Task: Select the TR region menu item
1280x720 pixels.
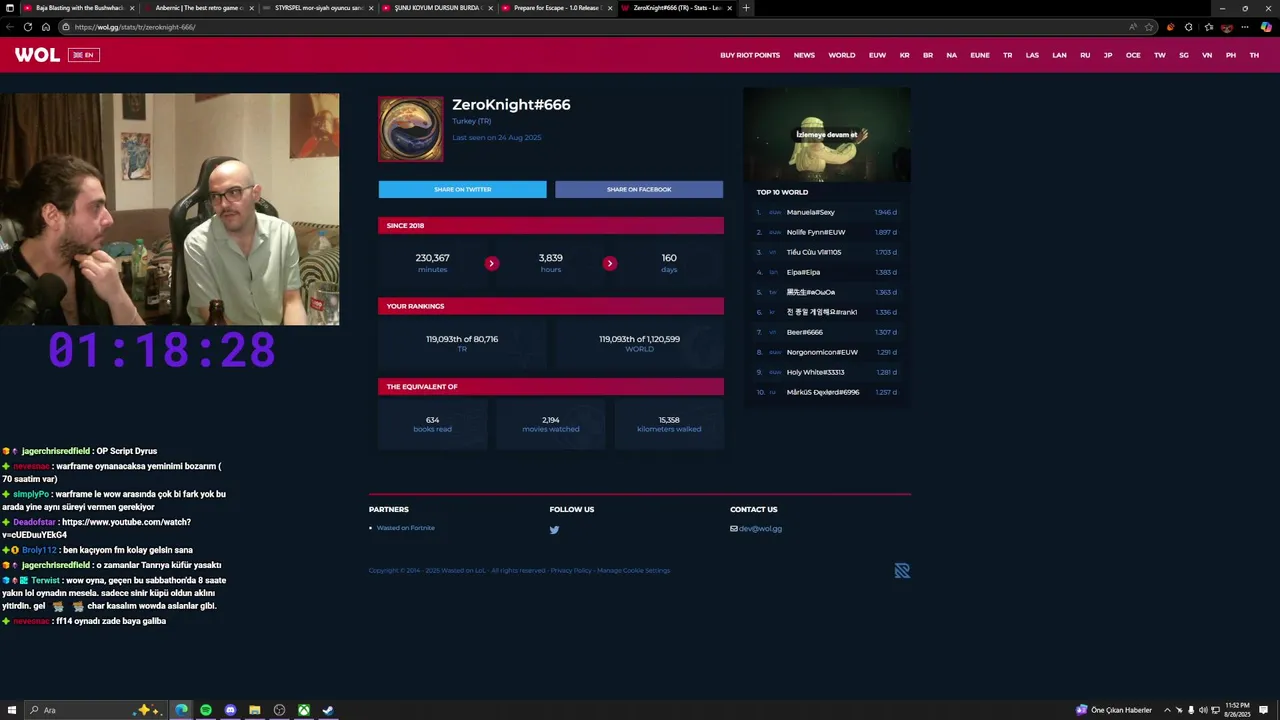Action: click(x=1008, y=55)
